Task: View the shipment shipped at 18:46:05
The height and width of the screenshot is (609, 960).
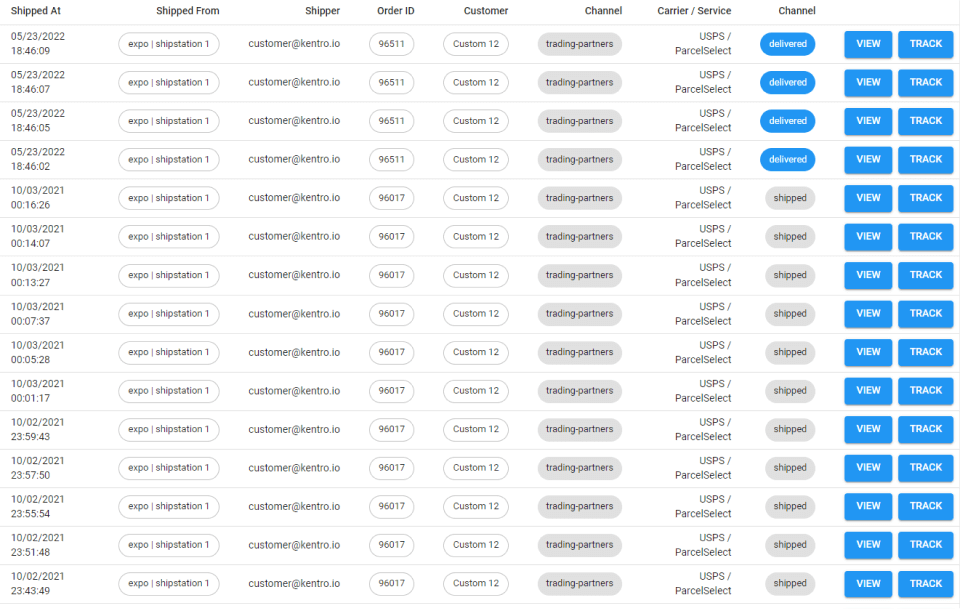Action: tap(868, 121)
